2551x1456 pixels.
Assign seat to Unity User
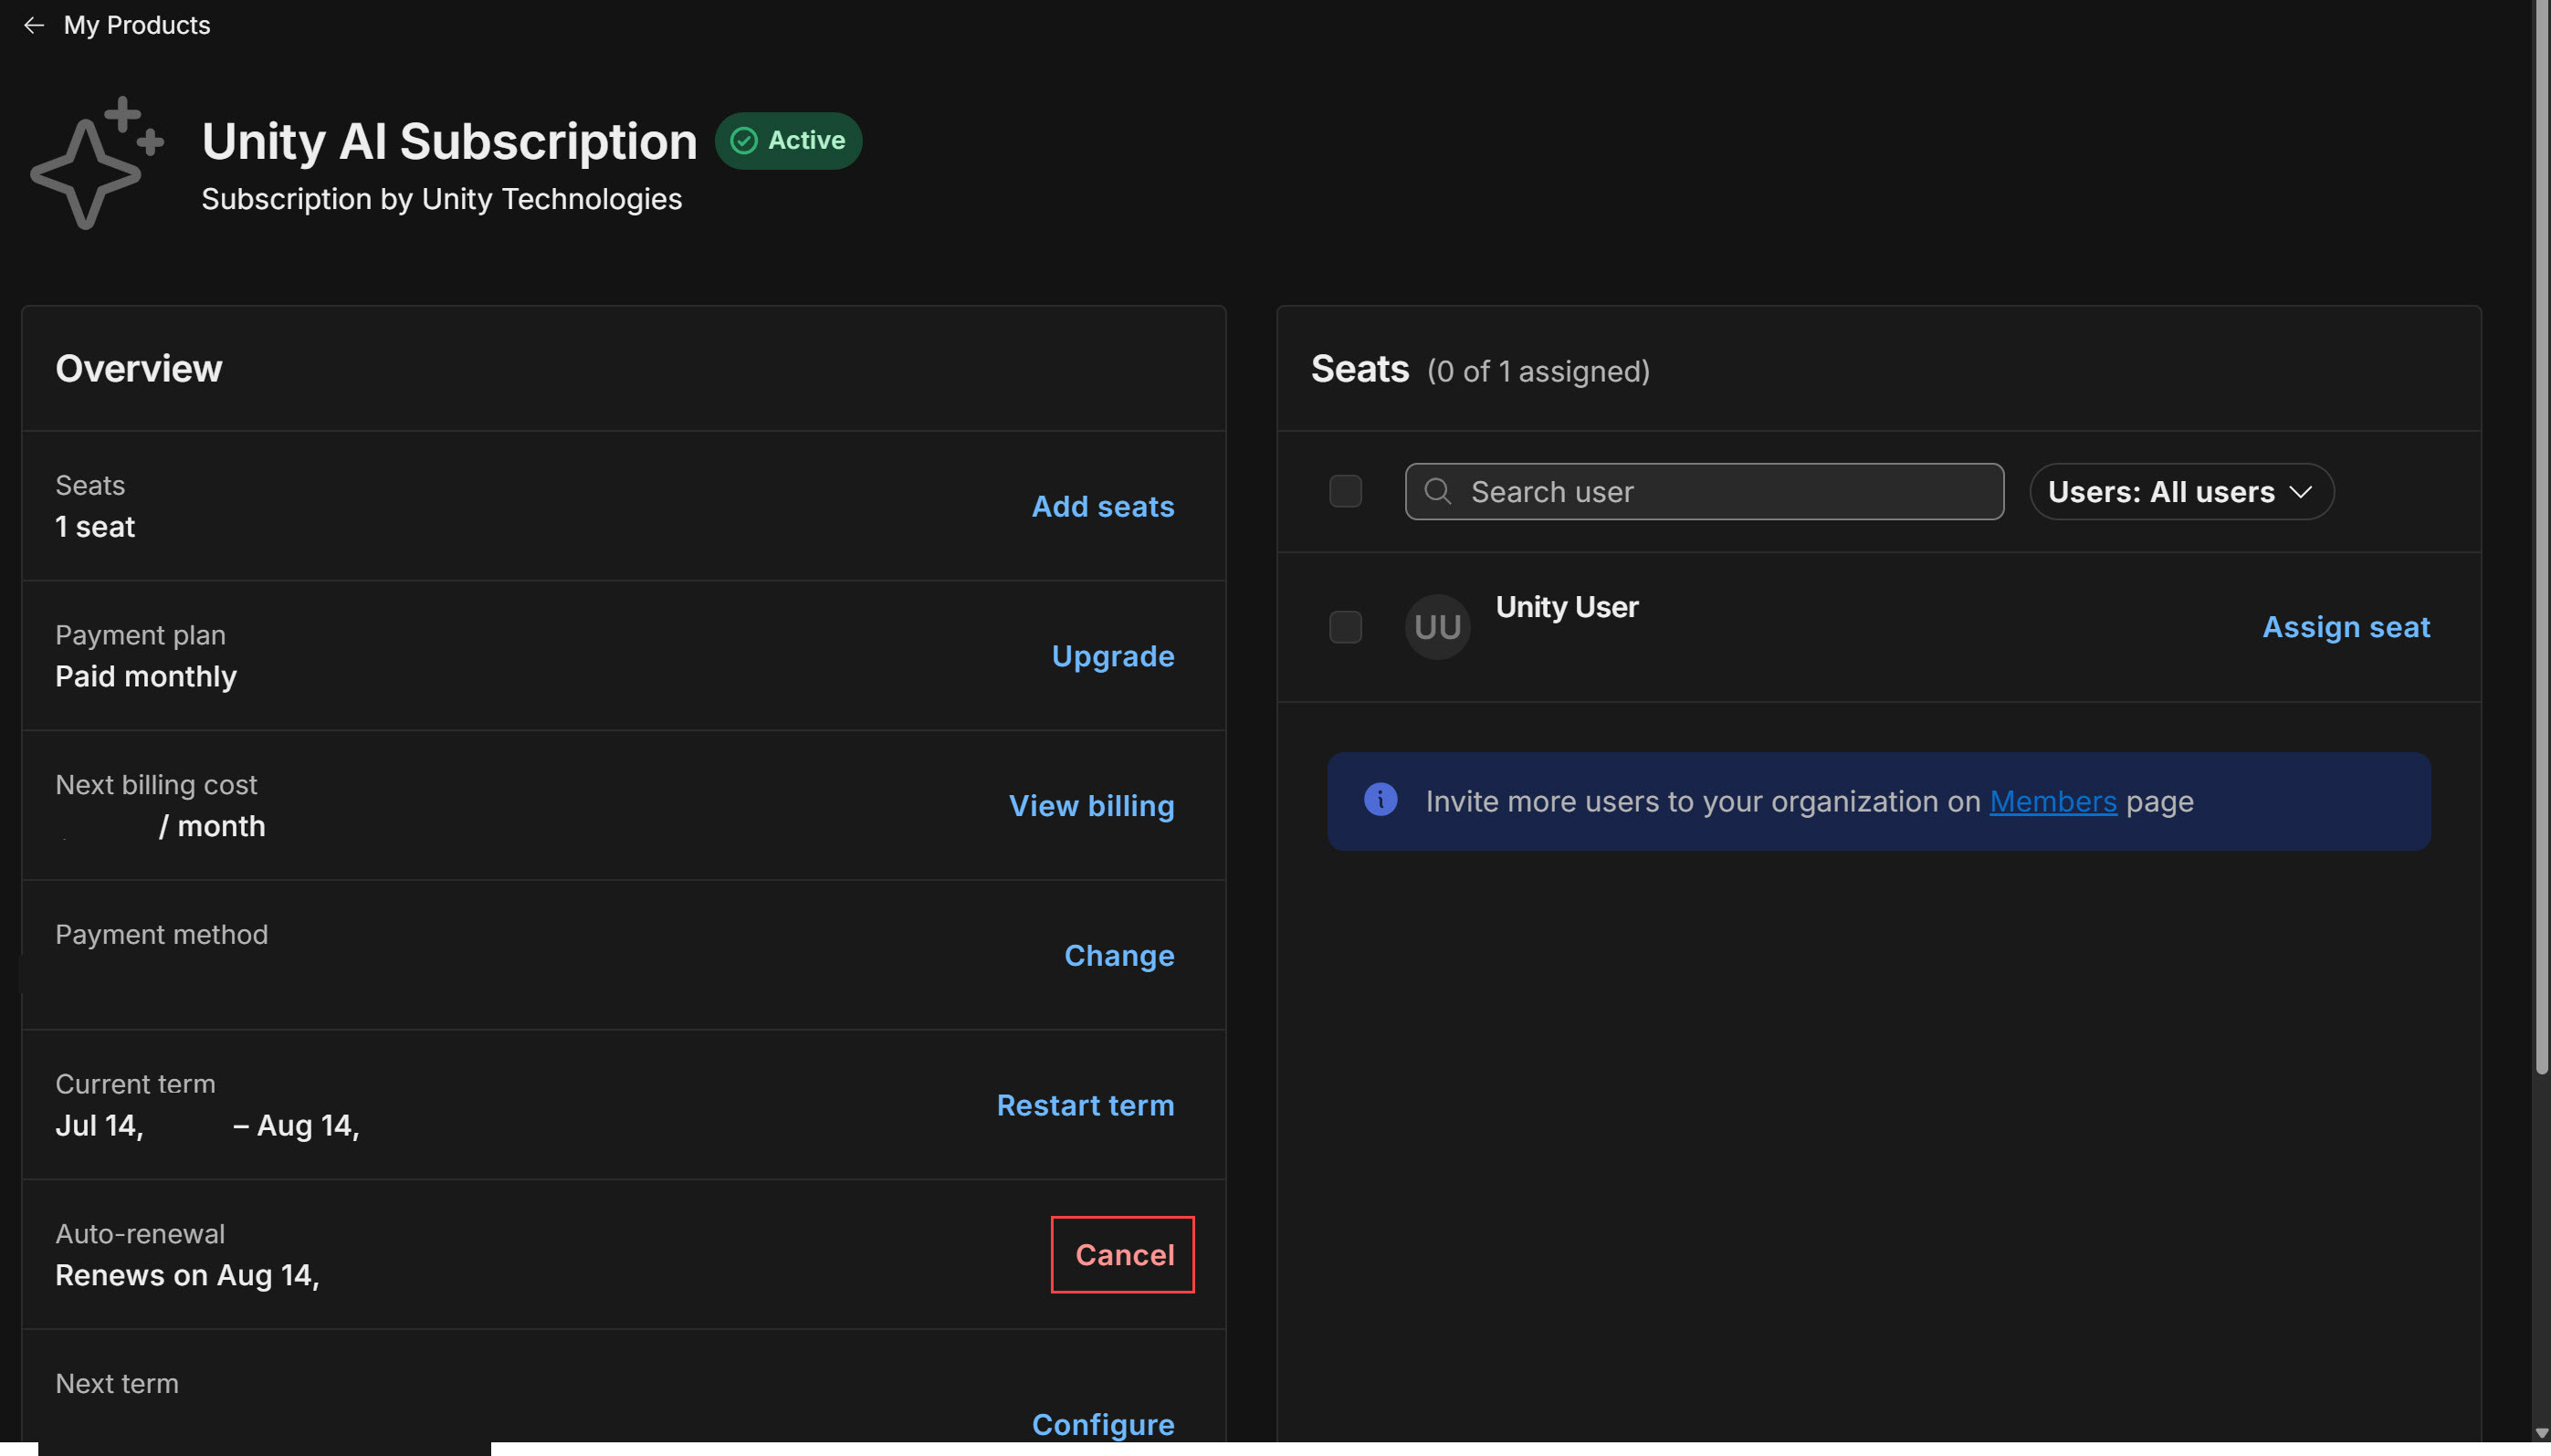2346,627
